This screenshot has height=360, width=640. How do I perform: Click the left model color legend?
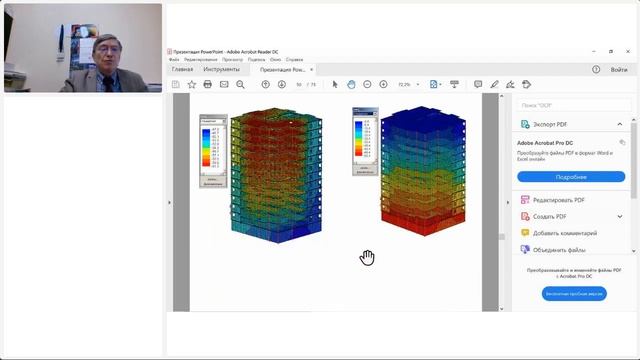[213, 151]
